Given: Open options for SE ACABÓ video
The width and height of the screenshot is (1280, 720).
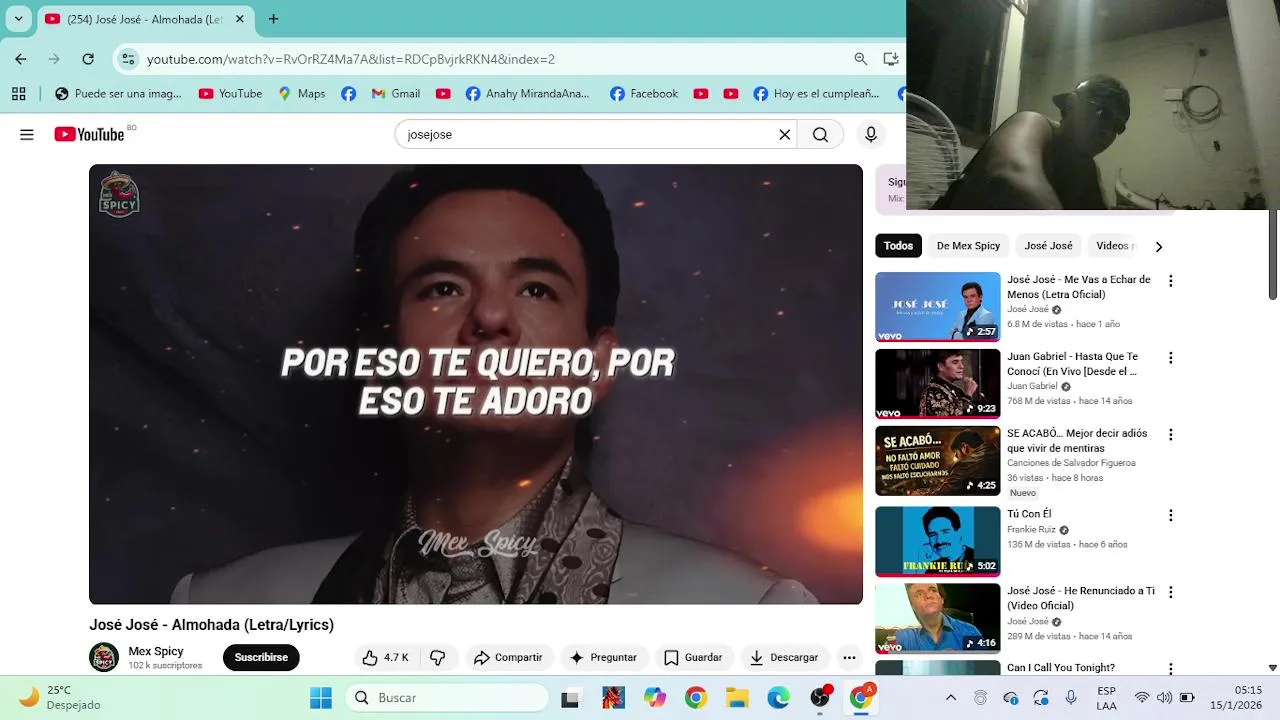Looking at the screenshot, I should (x=1170, y=435).
